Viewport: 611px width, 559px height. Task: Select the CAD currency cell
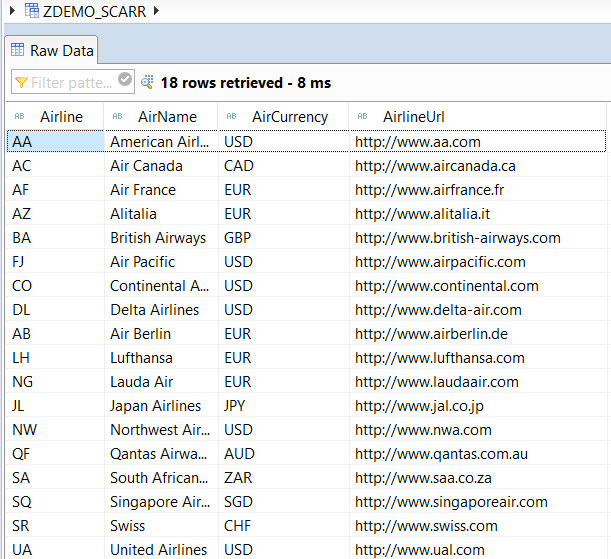coord(284,166)
